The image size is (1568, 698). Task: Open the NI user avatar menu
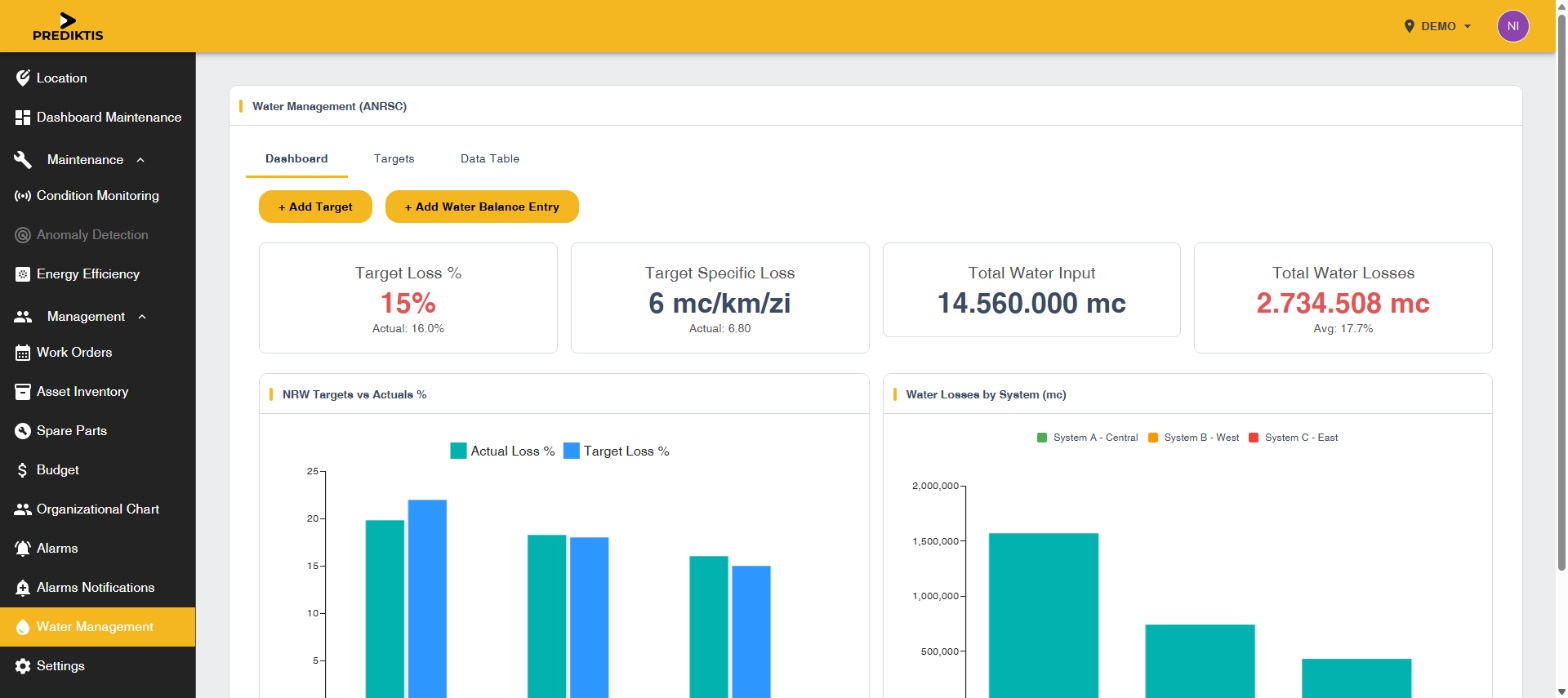(x=1513, y=26)
